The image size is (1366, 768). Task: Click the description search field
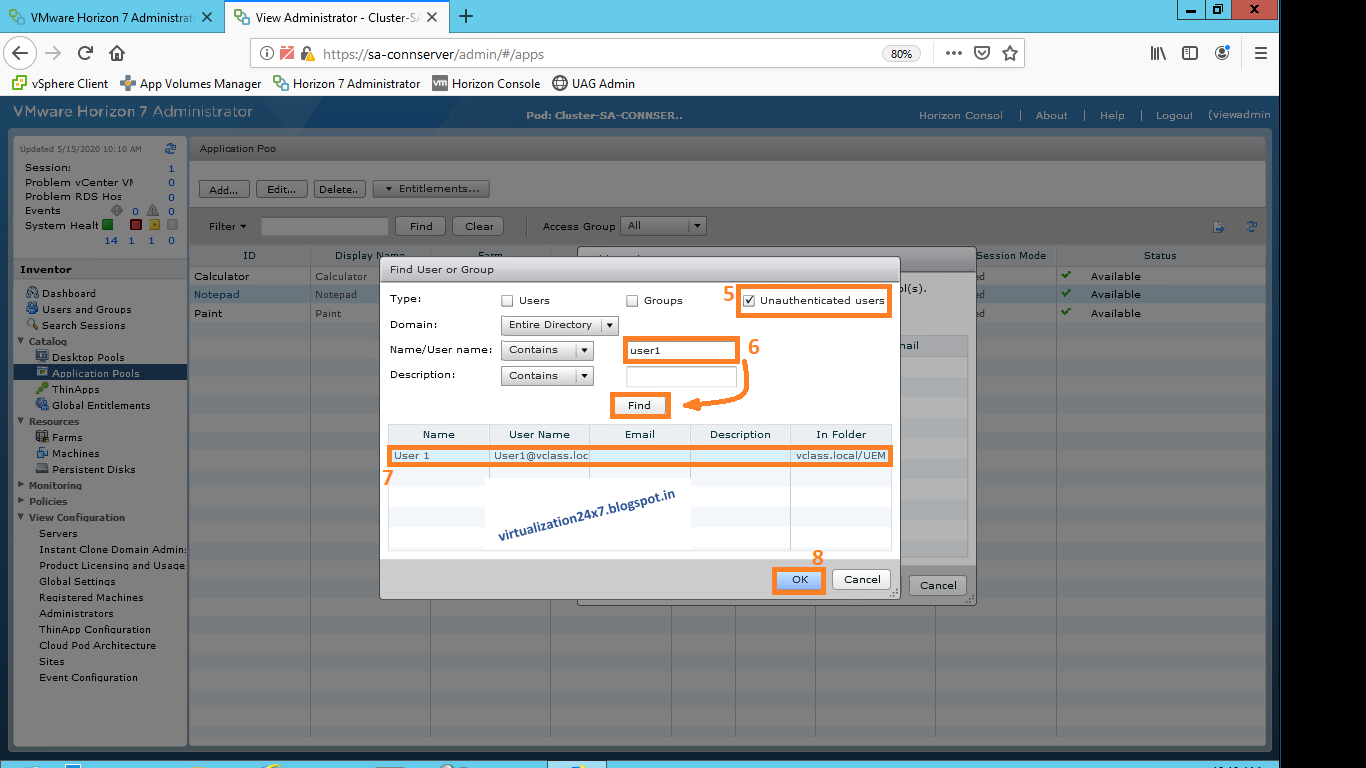click(682, 376)
